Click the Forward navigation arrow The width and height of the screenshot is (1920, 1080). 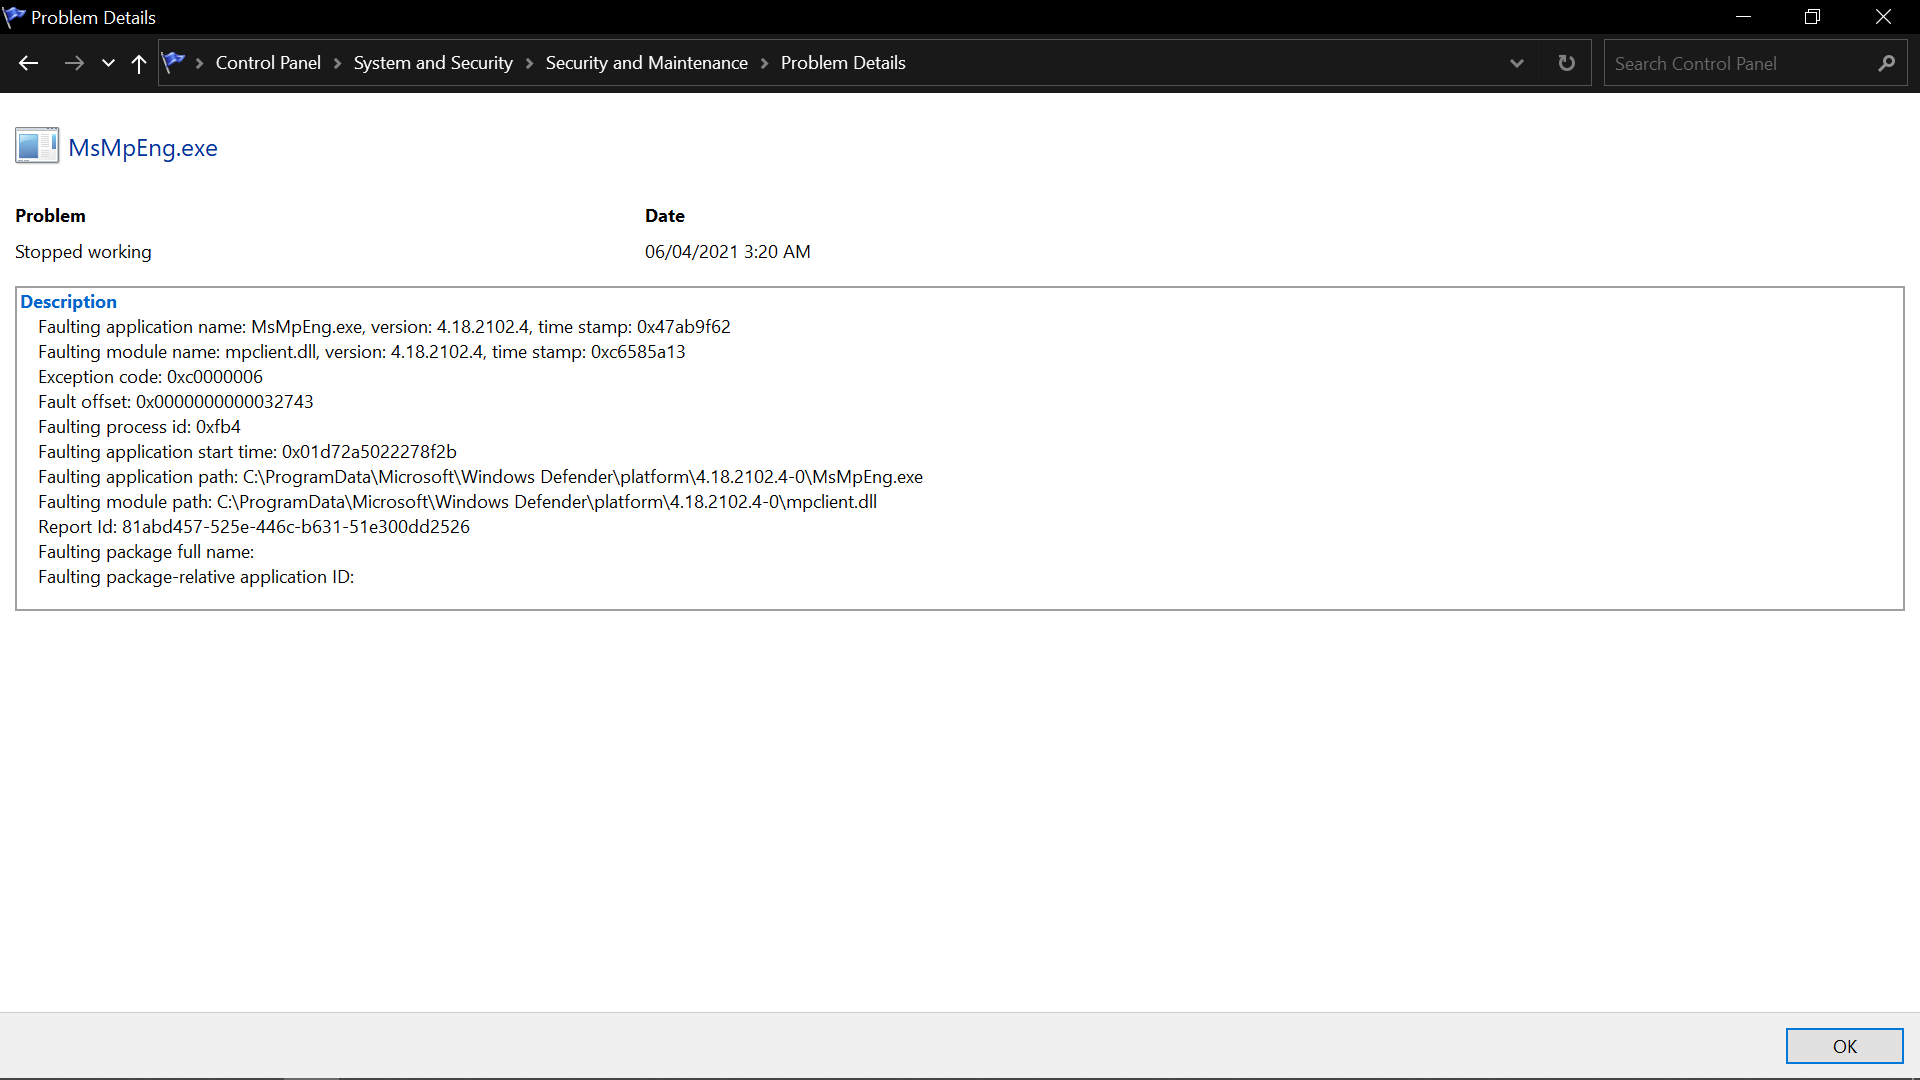74,63
